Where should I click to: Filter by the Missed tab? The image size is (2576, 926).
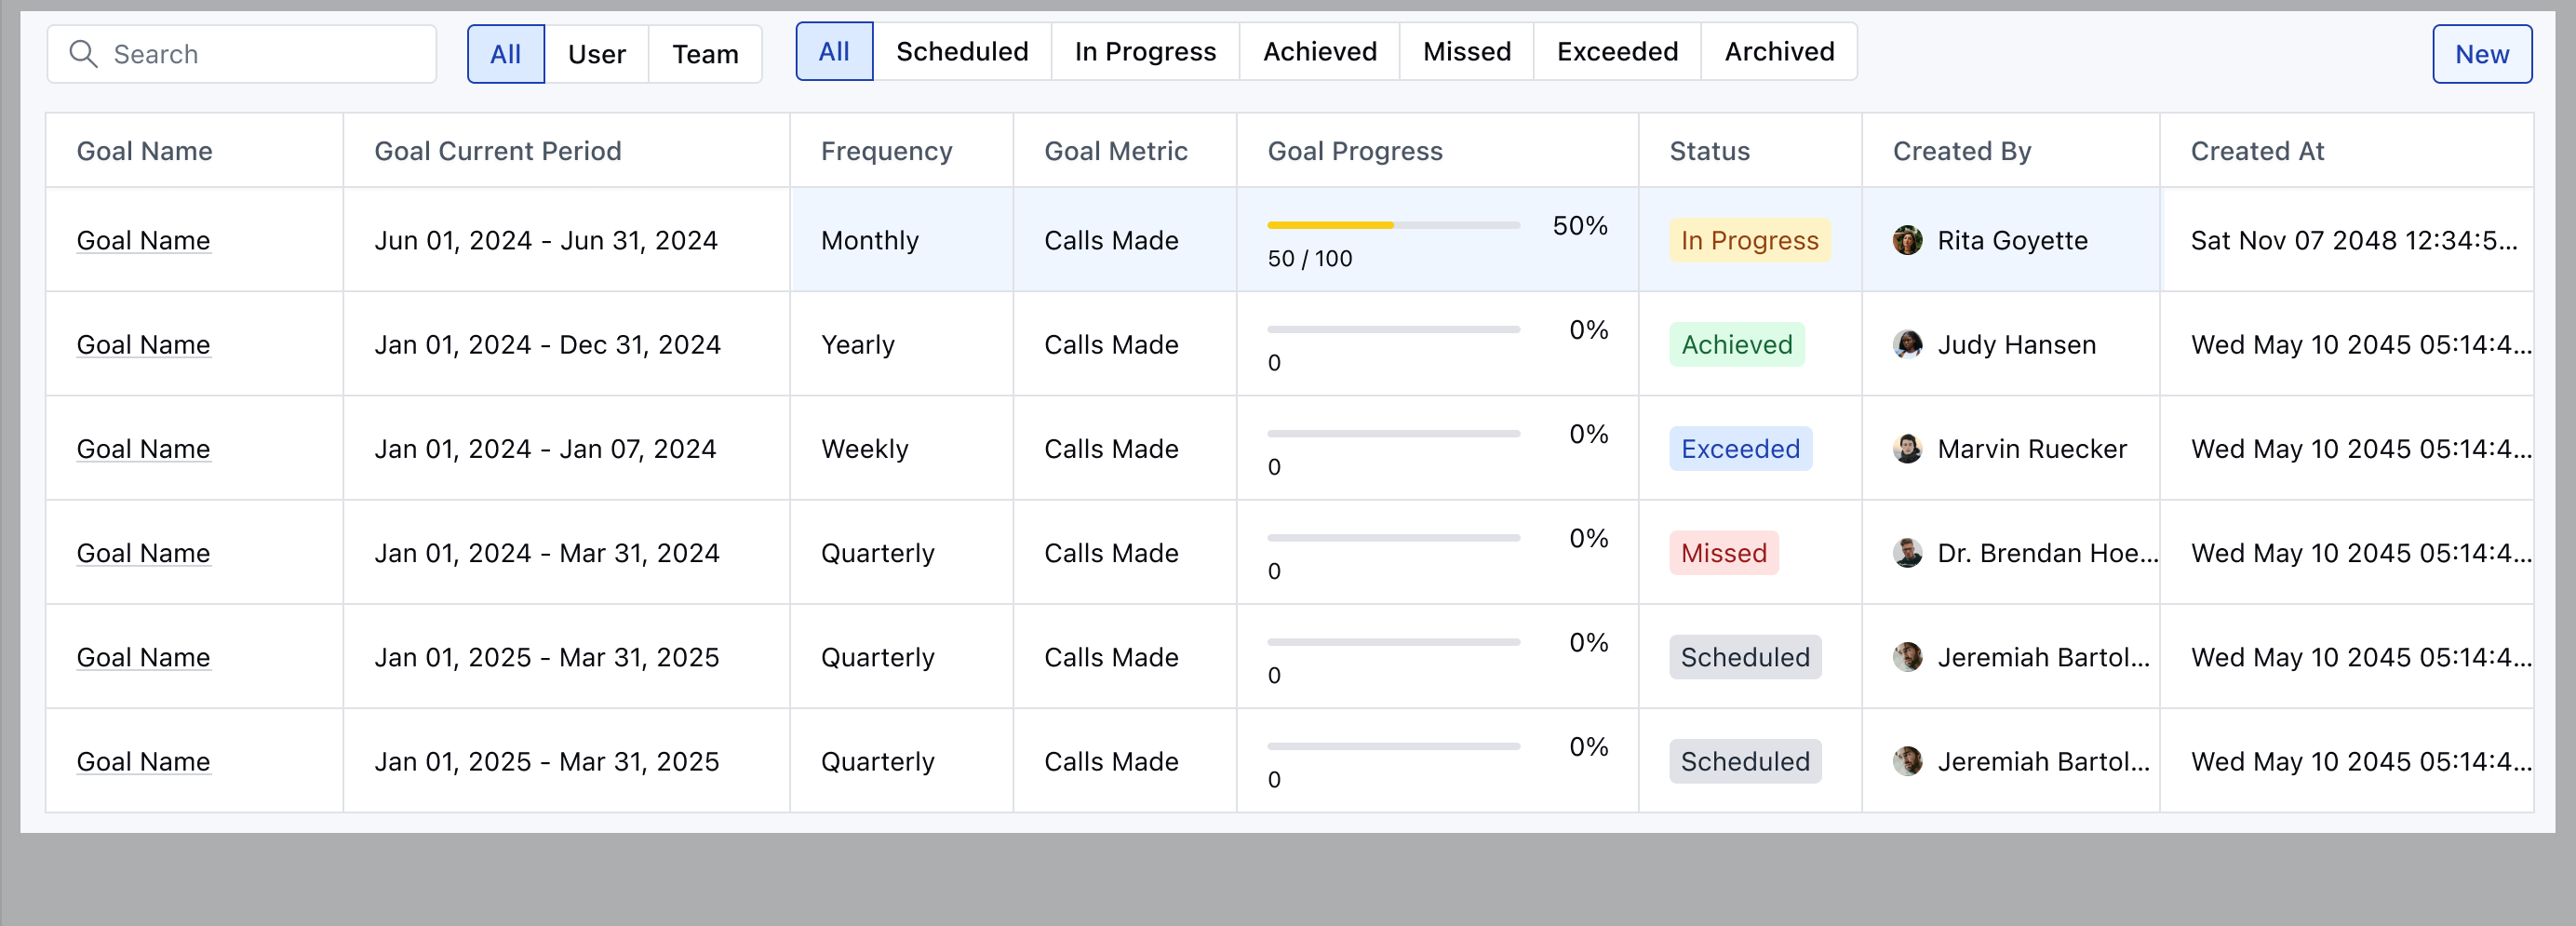tap(1466, 51)
